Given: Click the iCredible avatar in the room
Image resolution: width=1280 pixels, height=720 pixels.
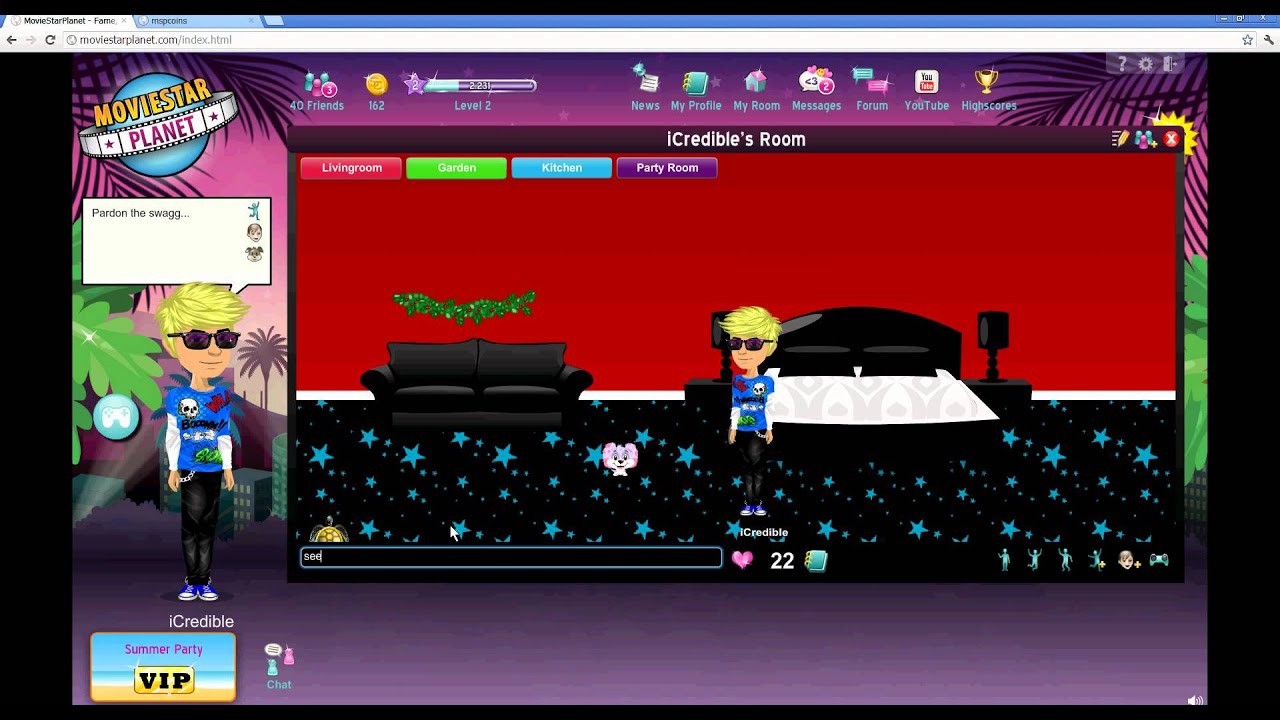Looking at the screenshot, I should [x=752, y=412].
